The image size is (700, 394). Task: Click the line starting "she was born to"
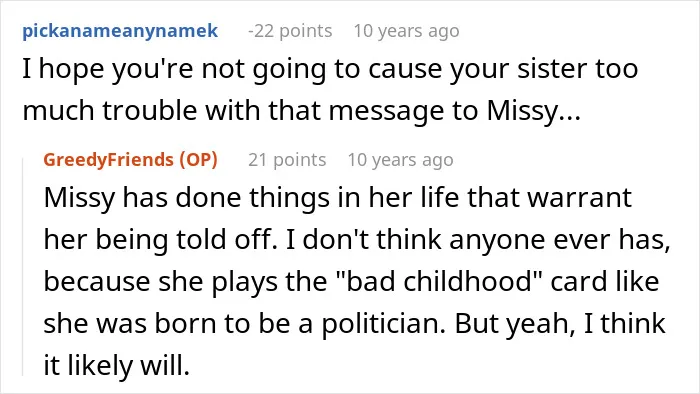pyautogui.click(x=354, y=323)
